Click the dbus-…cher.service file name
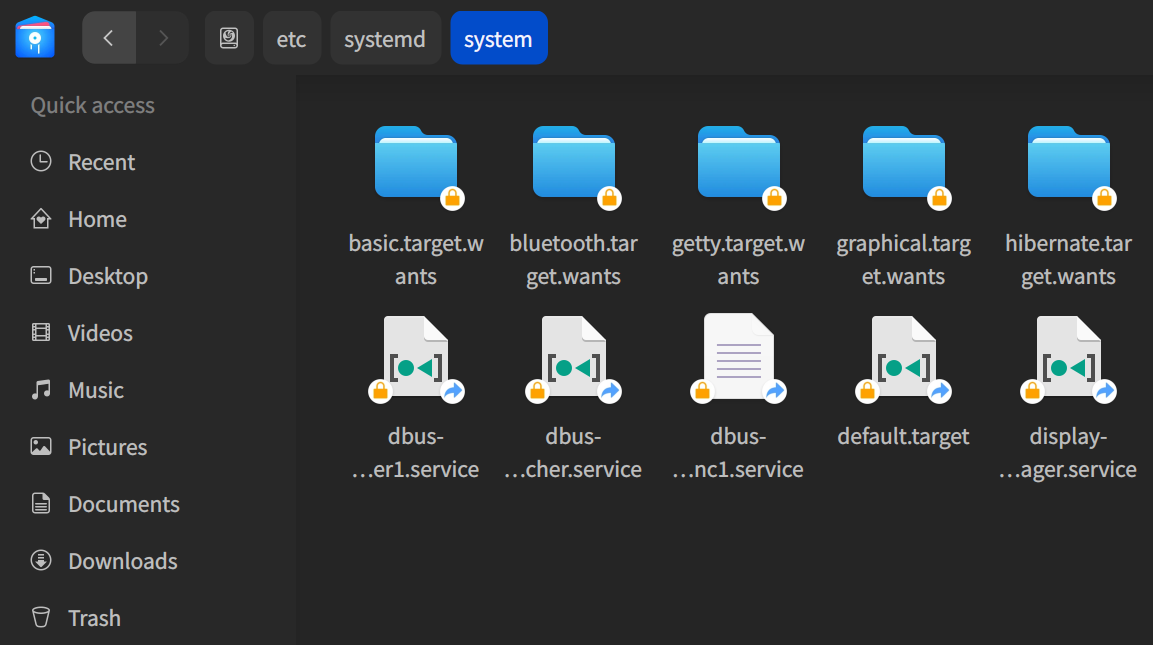The width and height of the screenshot is (1153, 645). (x=573, y=452)
